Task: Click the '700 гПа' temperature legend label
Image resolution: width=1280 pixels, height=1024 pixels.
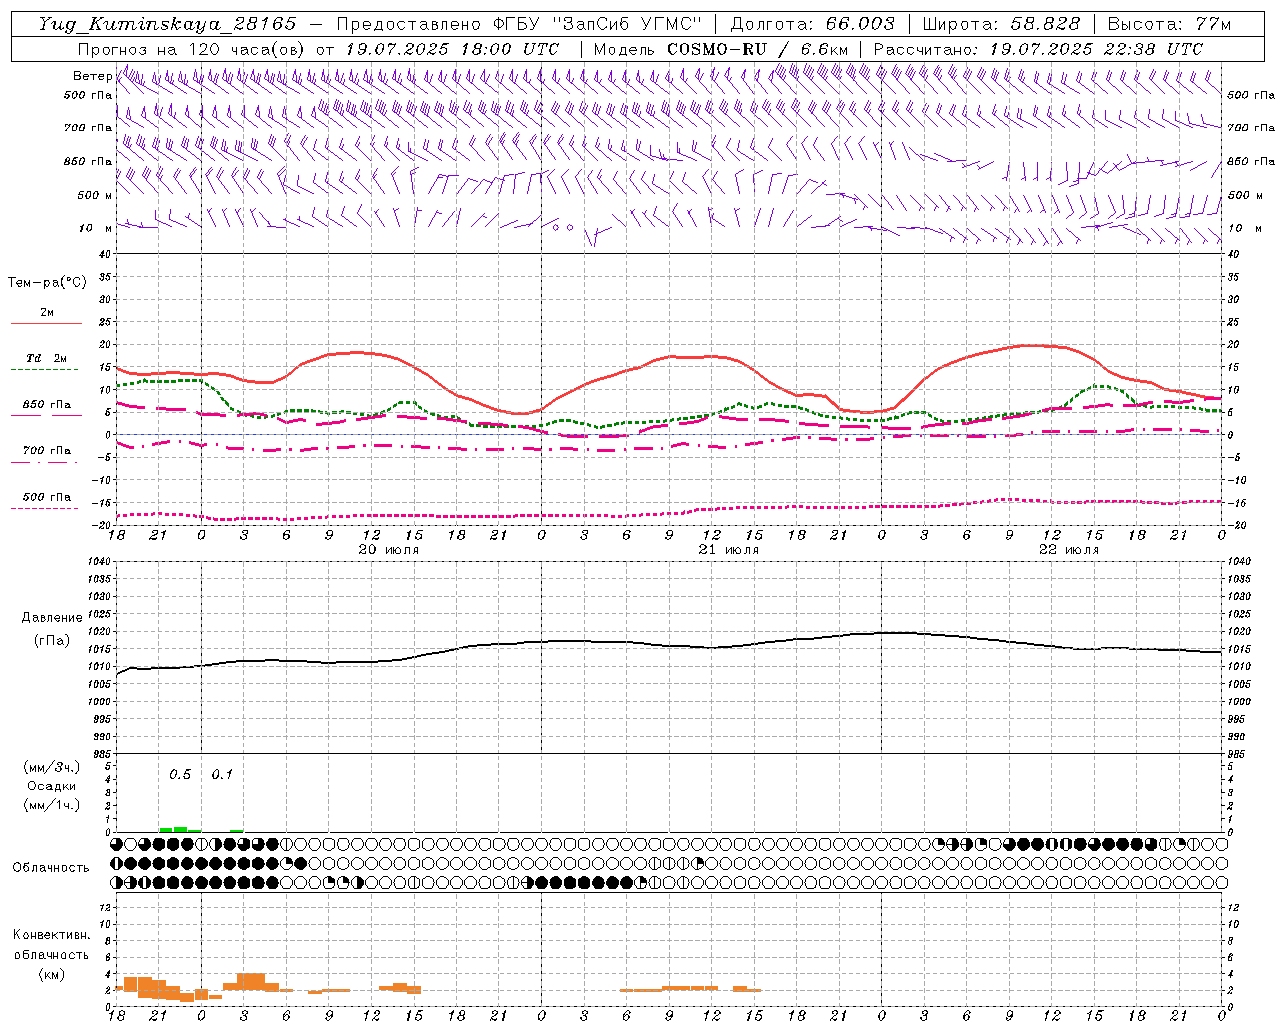Action: pos(46,450)
